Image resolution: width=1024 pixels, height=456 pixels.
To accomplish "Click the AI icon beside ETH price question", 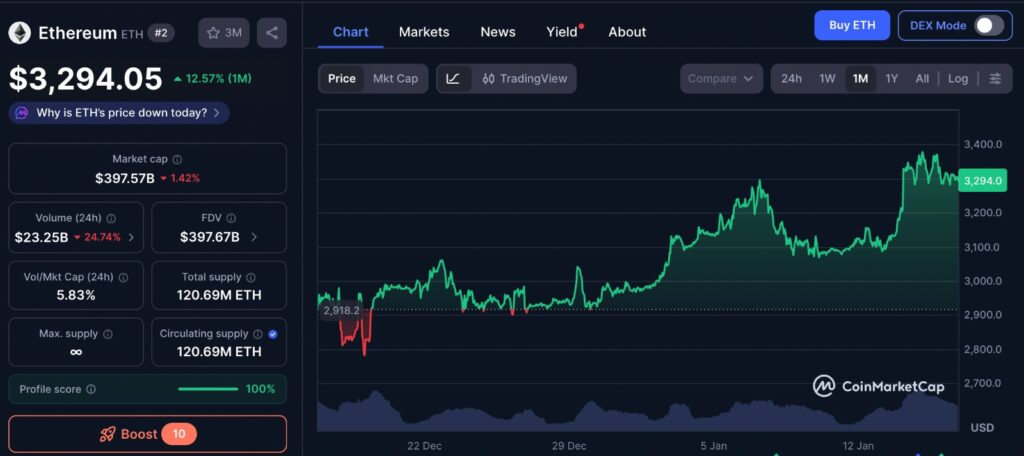I will [x=22, y=113].
